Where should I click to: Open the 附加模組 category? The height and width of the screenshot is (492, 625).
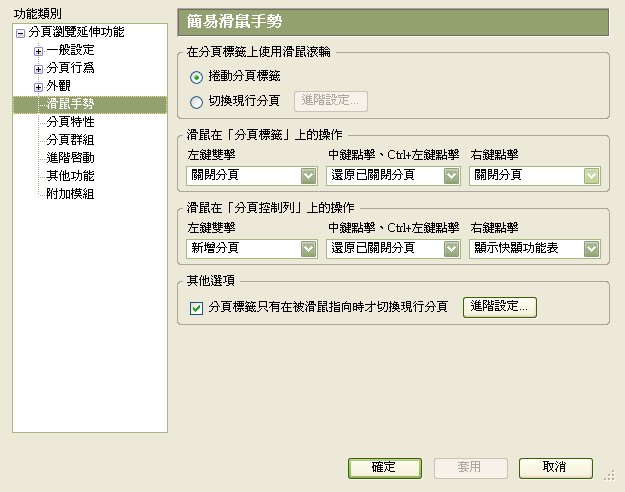coord(70,194)
